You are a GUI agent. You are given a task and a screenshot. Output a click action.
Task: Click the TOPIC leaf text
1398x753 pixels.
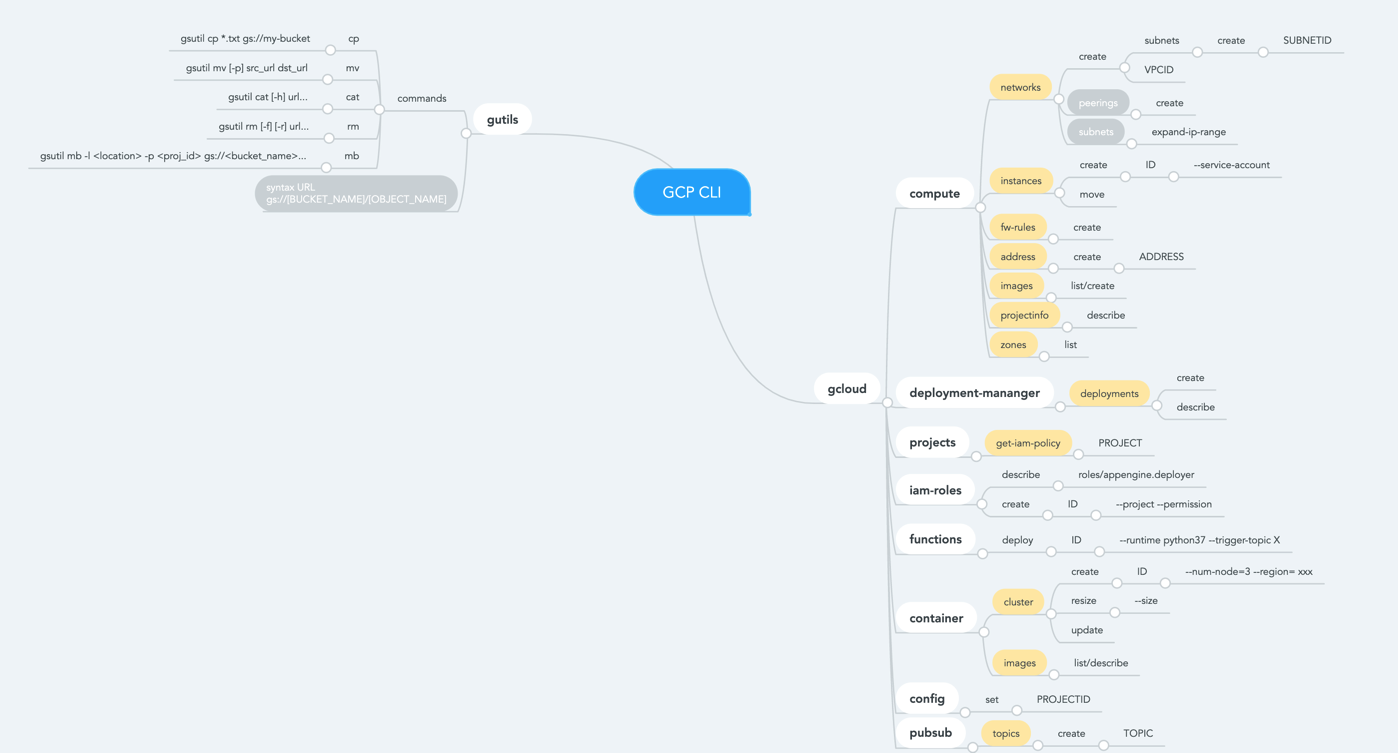pos(1138,733)
